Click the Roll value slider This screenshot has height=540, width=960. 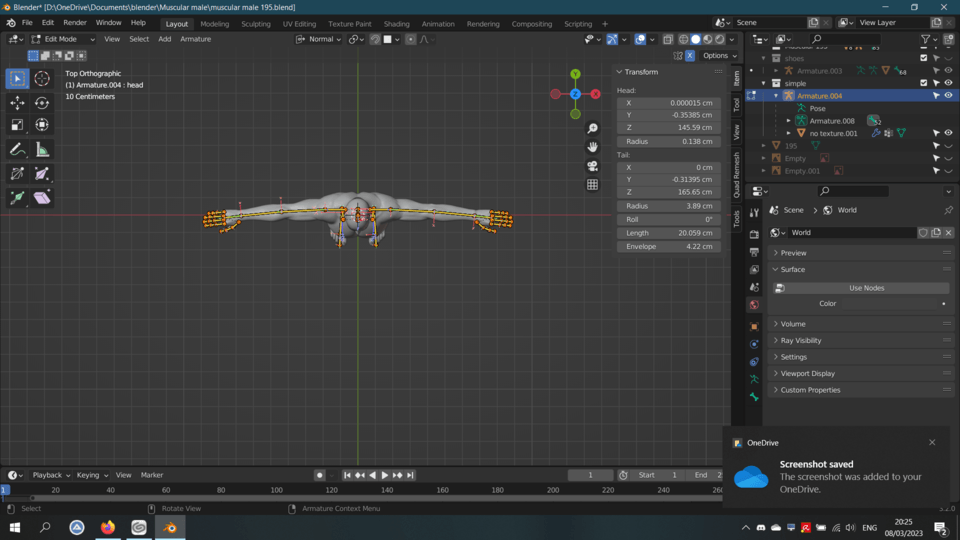(x=669, y=219)
